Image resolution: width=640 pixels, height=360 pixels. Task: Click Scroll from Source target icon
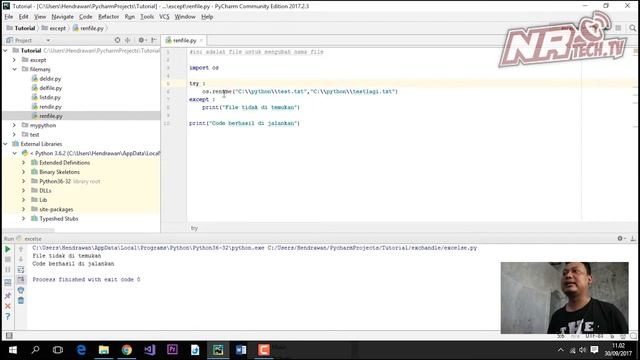[x=118, y=40]
